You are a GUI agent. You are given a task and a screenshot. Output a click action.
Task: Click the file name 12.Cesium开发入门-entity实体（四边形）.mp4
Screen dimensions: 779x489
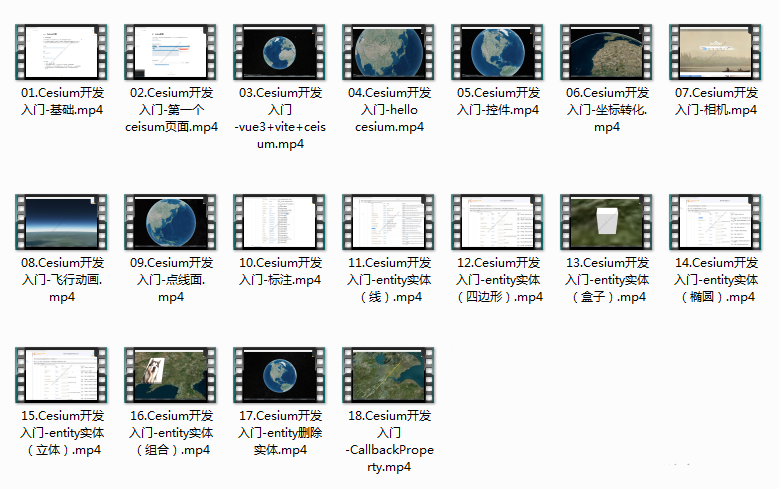498,280
